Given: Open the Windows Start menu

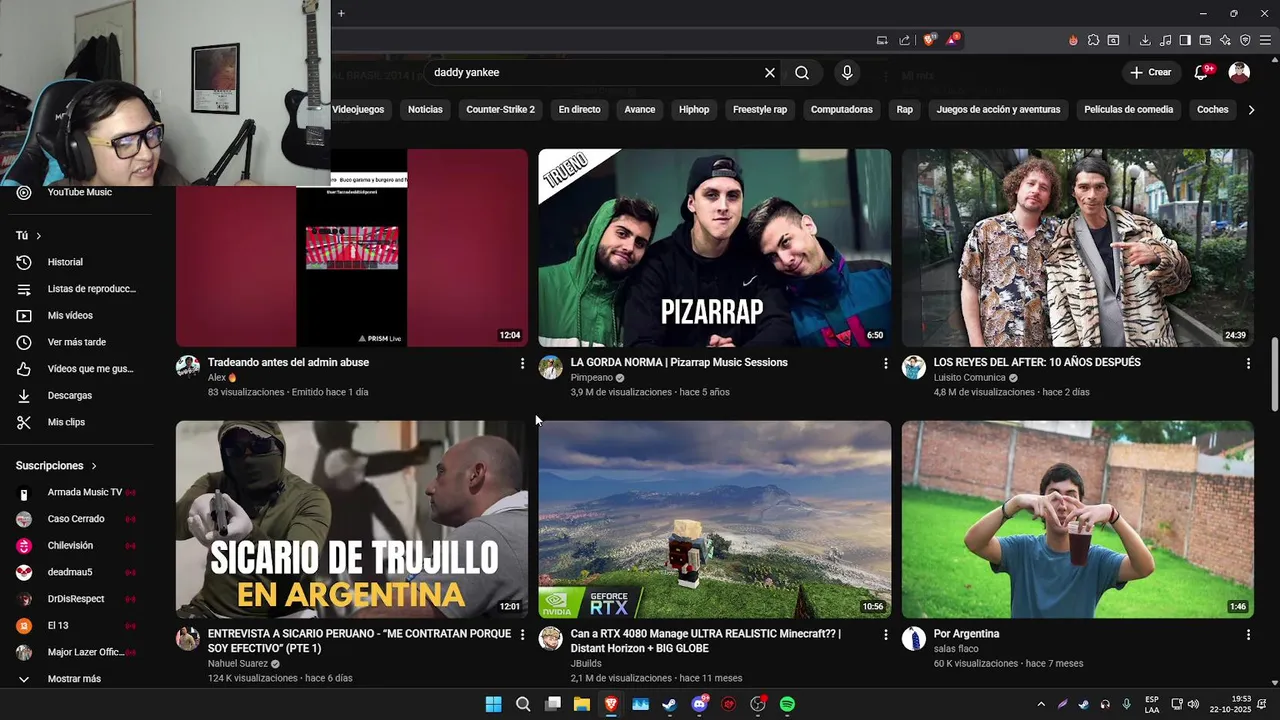Looking at the screenshot, I should [x=493, y=704].
